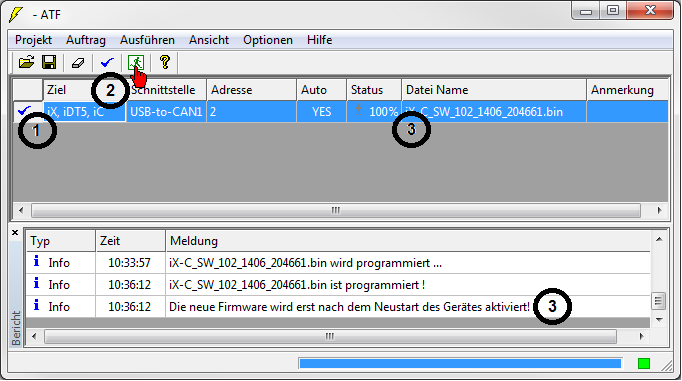This screenshot has width=682, height=381.
Task: Open the Projekt menu
Action: (33, 40)
